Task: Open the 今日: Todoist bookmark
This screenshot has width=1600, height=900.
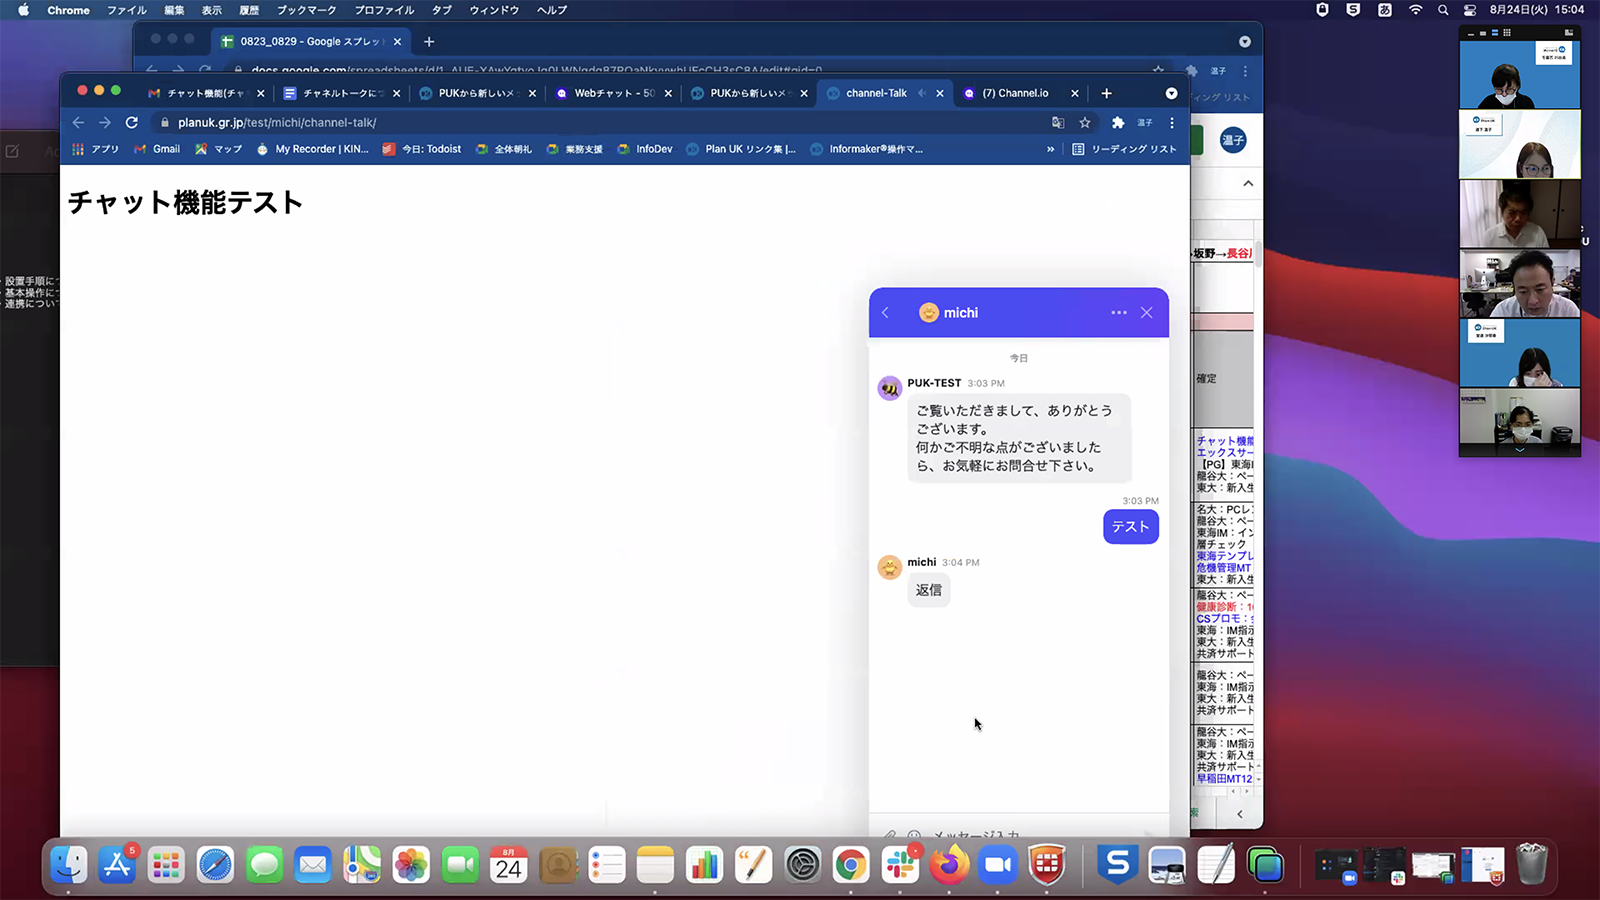Action: click(x=422, y=149)
